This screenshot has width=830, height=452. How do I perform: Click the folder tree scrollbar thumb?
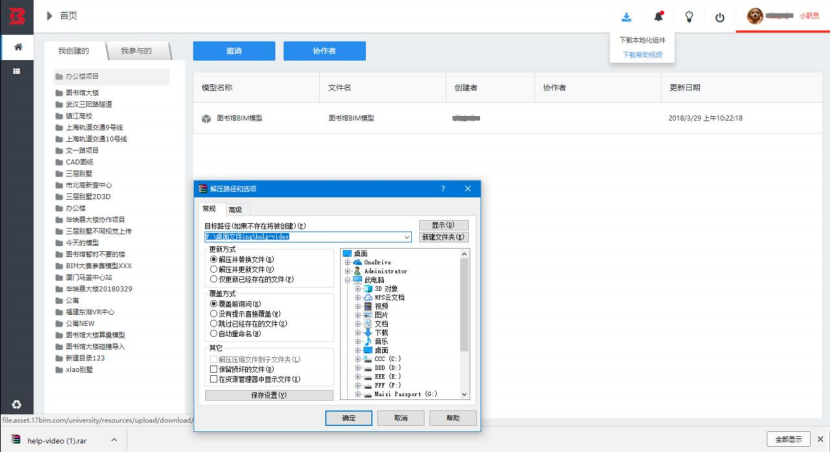point(464,305)
